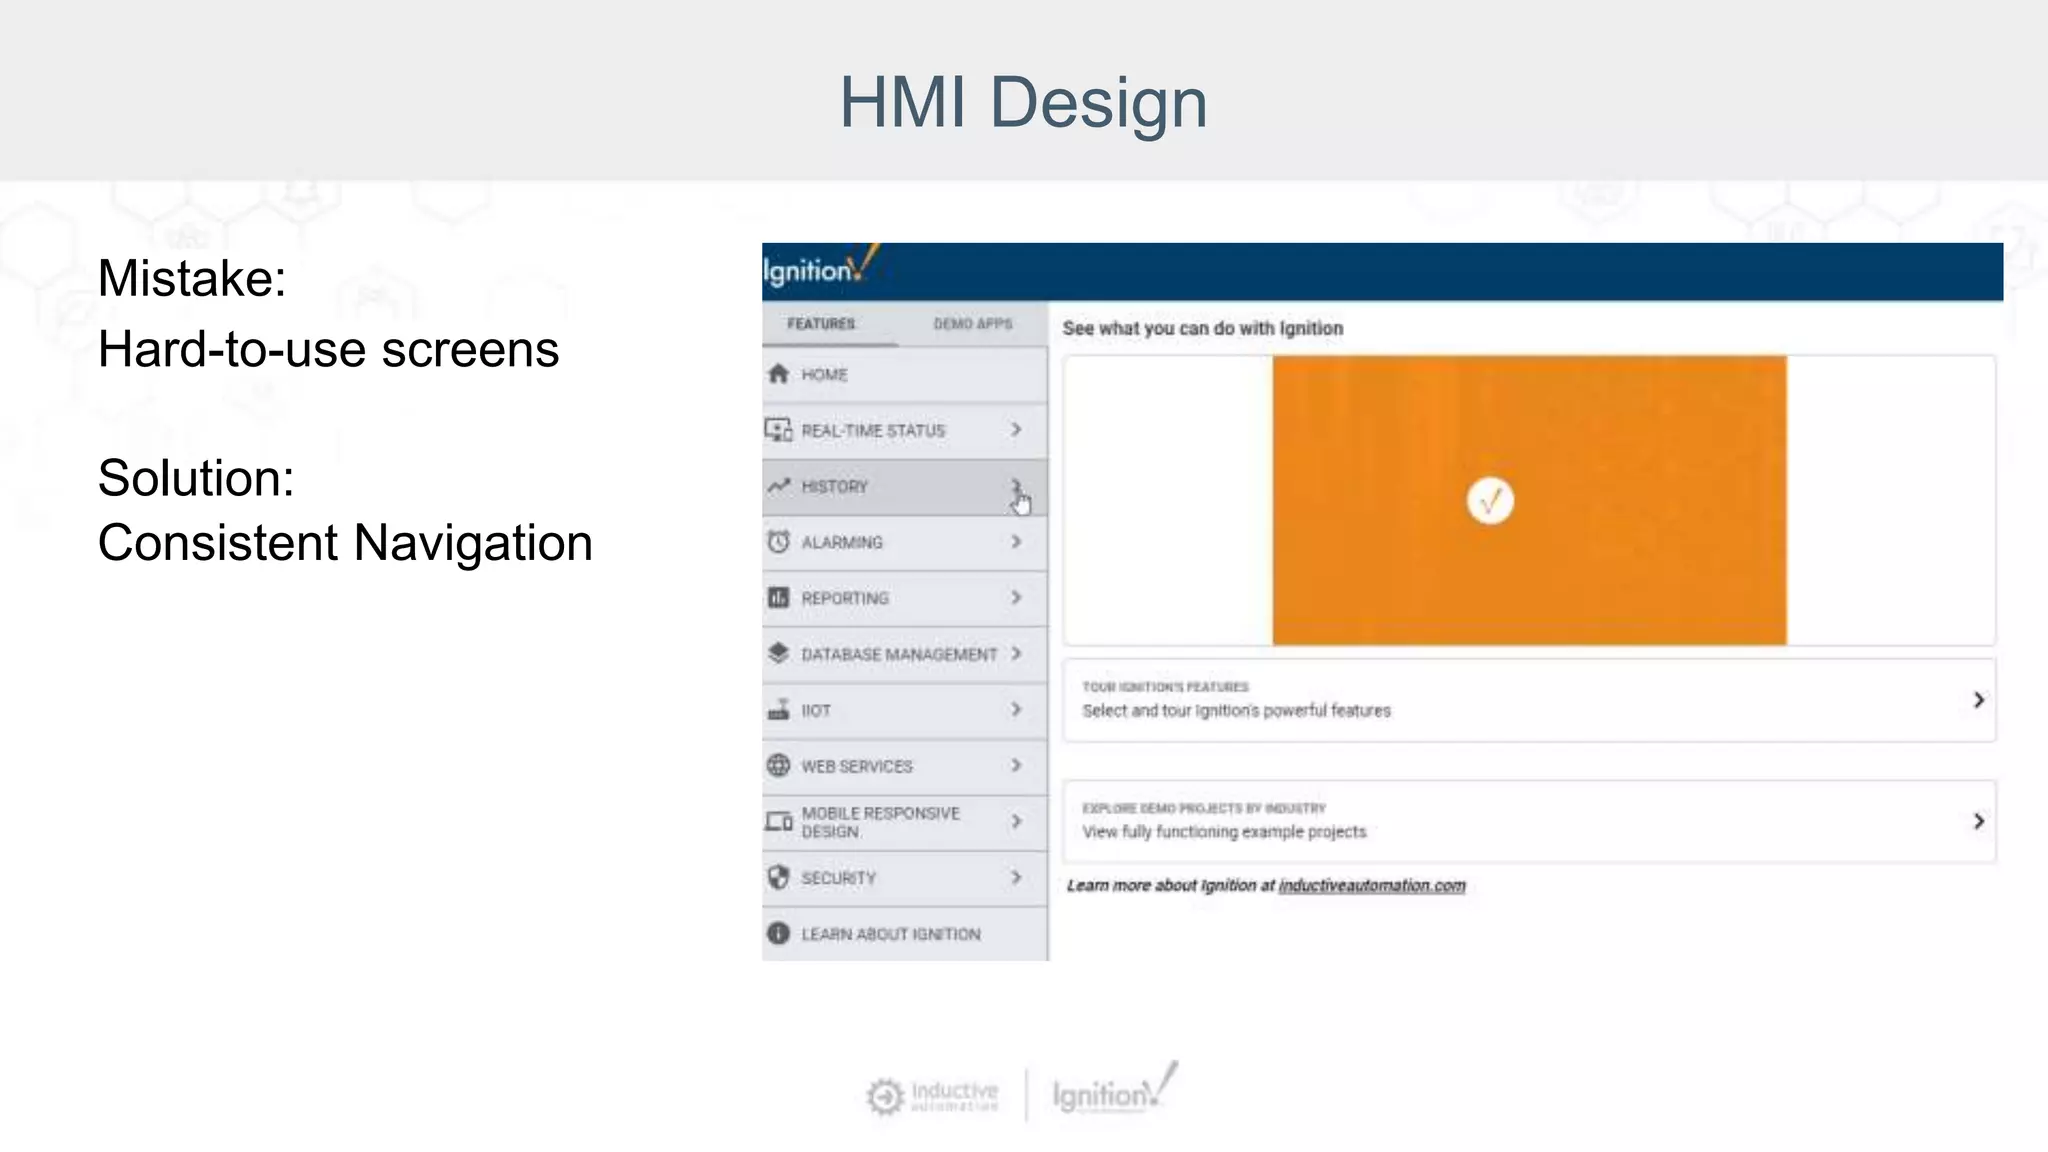Click the "Hard-to-use screens" text
2048x1152 pixels.
point(328,350)
